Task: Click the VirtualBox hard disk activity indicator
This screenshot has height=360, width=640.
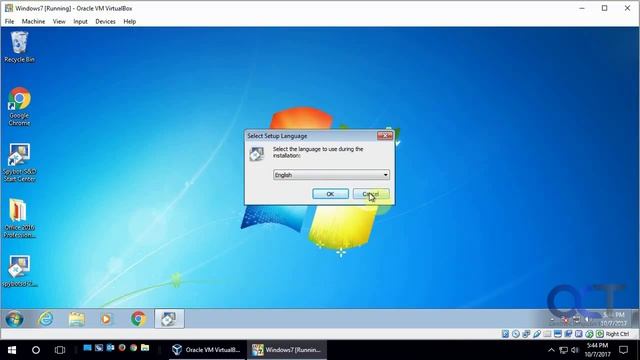Action: tap(506, 334)
